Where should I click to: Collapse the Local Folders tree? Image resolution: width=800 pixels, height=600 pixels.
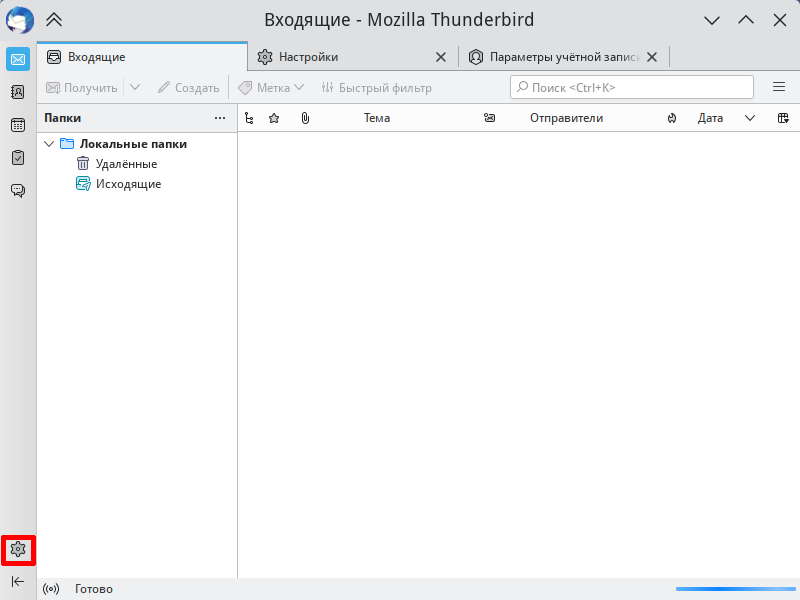[x=49, y=144]
